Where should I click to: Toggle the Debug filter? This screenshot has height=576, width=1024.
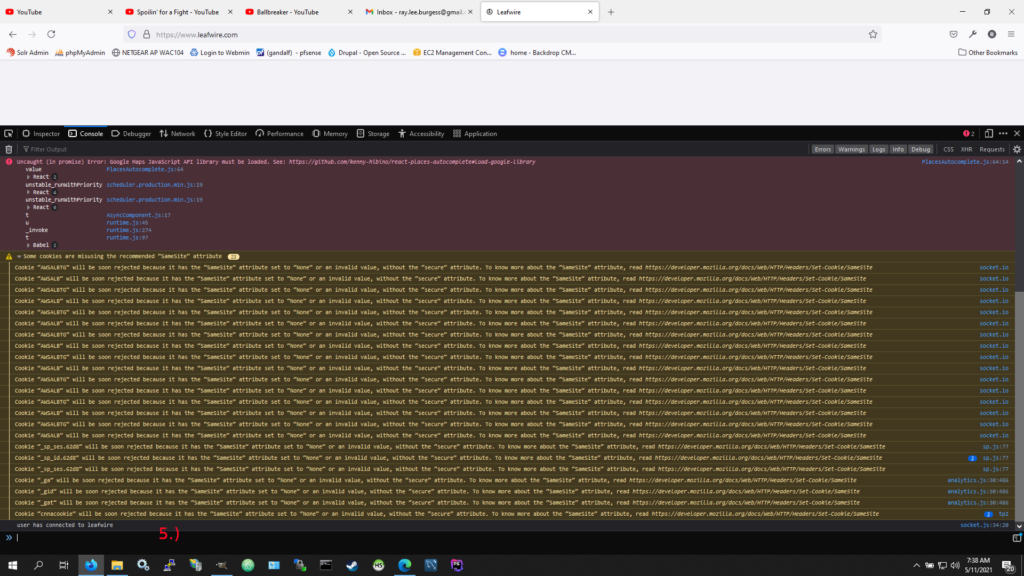[x=920, y=150]
